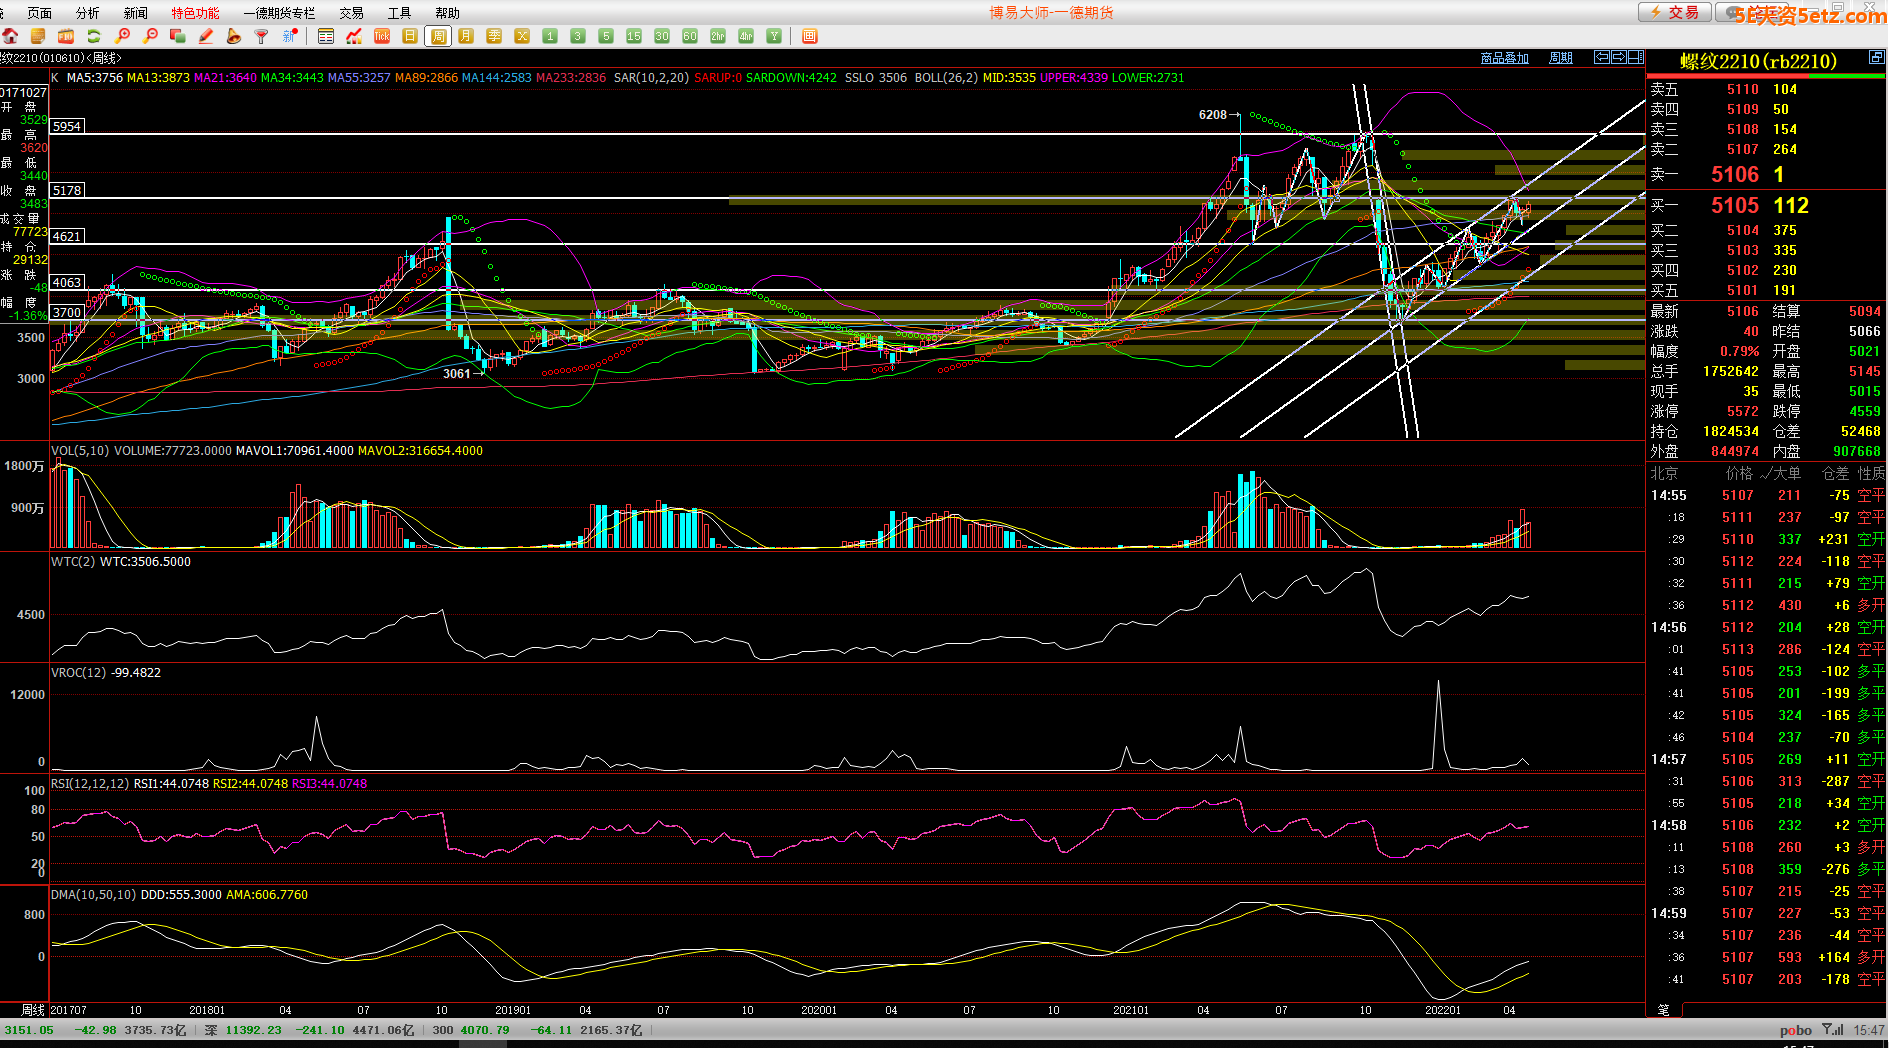Open the 页面 menu

pos(40,13)
